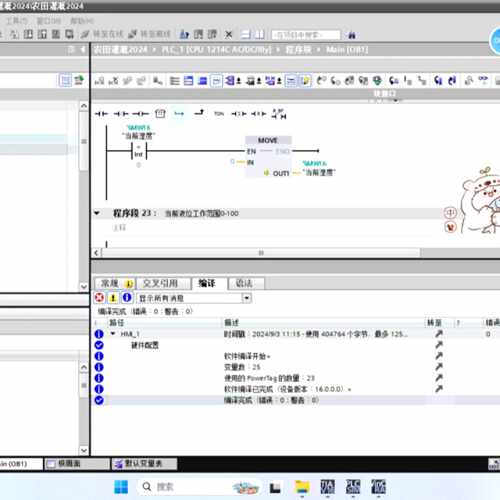This screenshot has width=500, height=500.
Task: Click the go-to arrow for HMI_1 row
Action: tap(439, 334)
